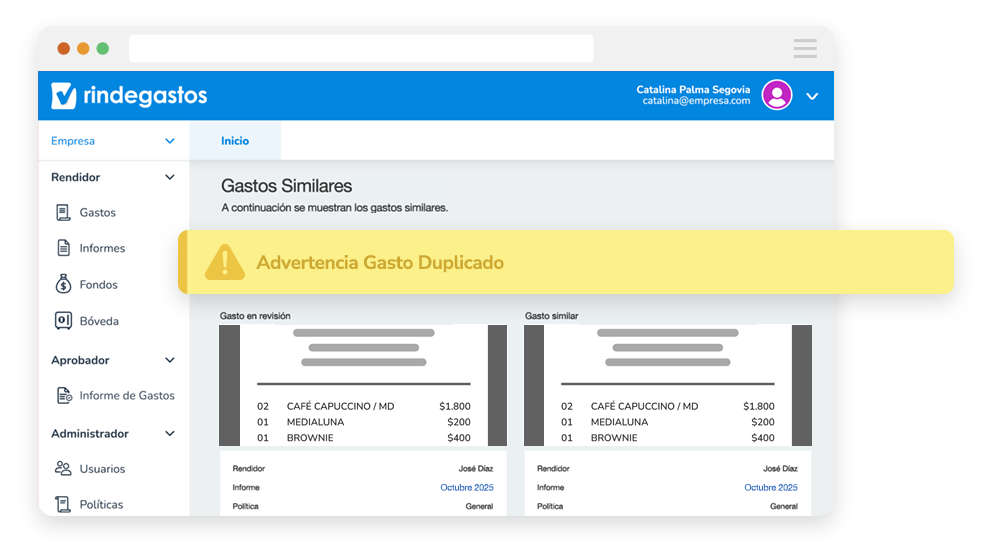The image size is (1000, 549).
Task: Click the Políticas scroll icon
Action: (x=62, y=504)
